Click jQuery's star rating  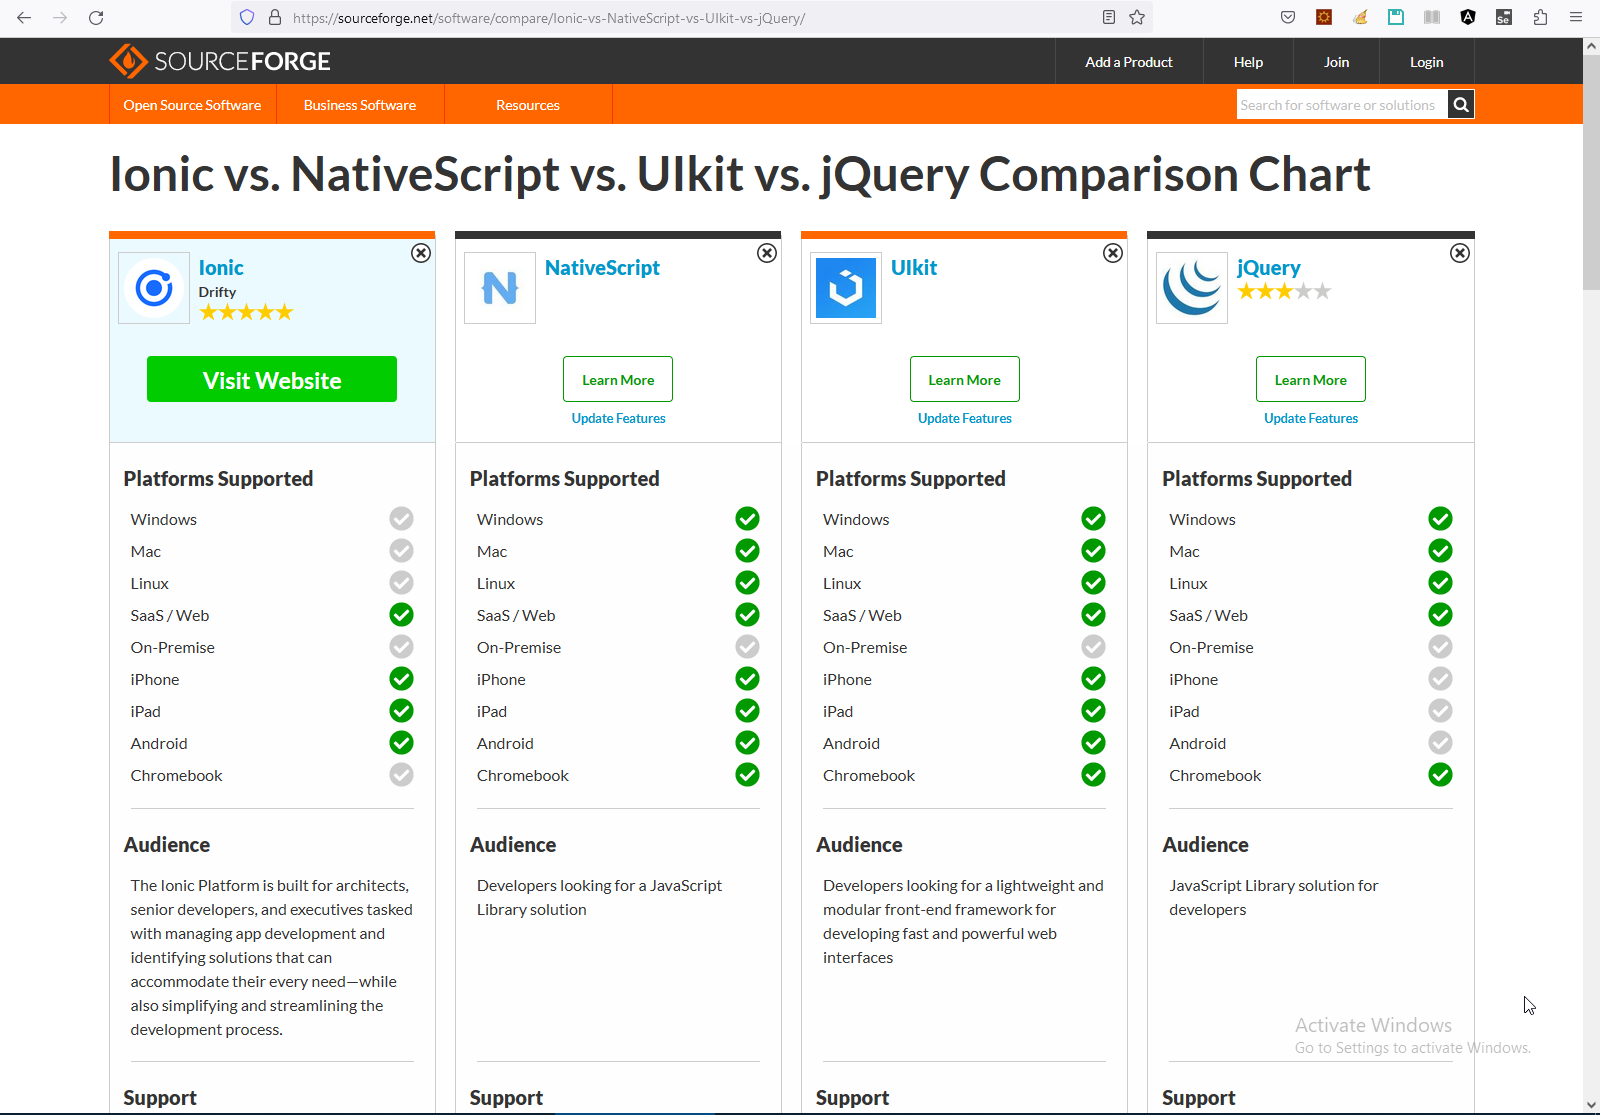point(1284,291)
